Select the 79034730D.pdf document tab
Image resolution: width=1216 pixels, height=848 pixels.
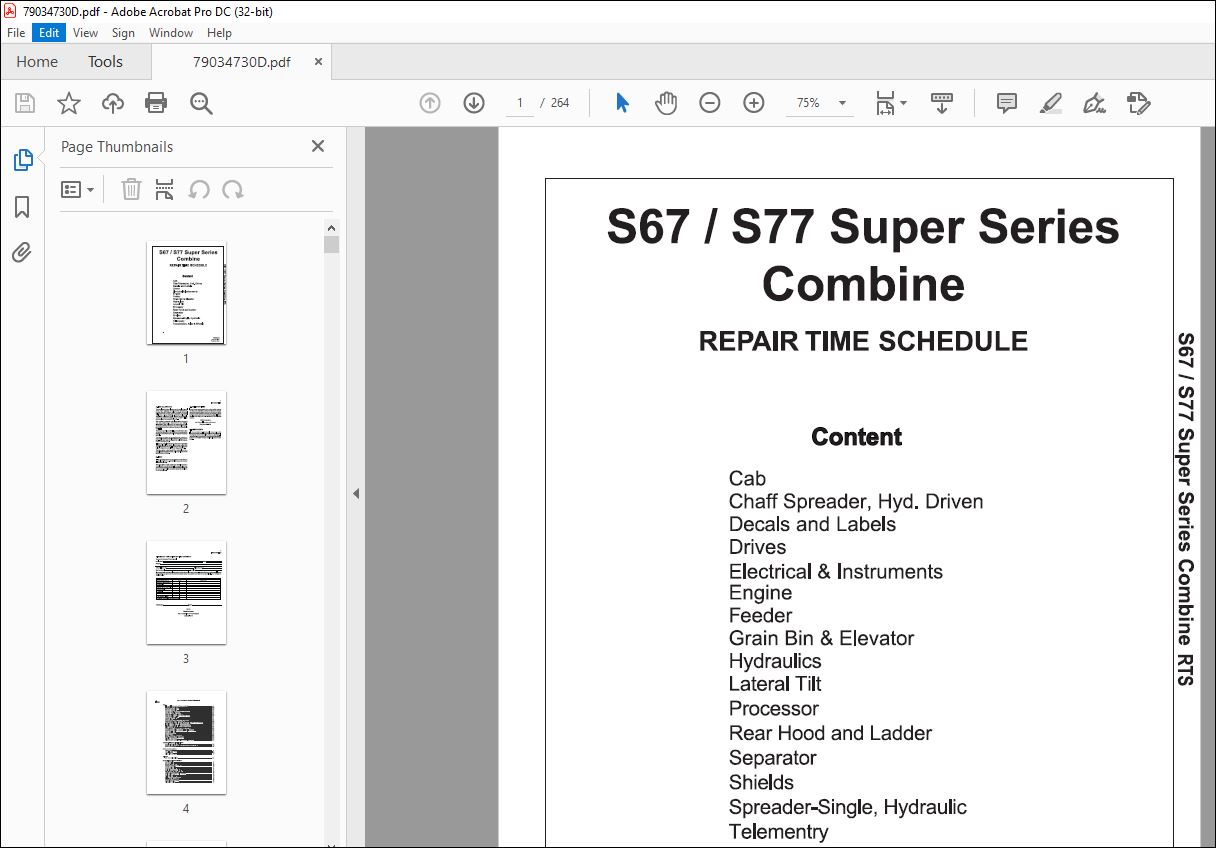tap(241, 62)
